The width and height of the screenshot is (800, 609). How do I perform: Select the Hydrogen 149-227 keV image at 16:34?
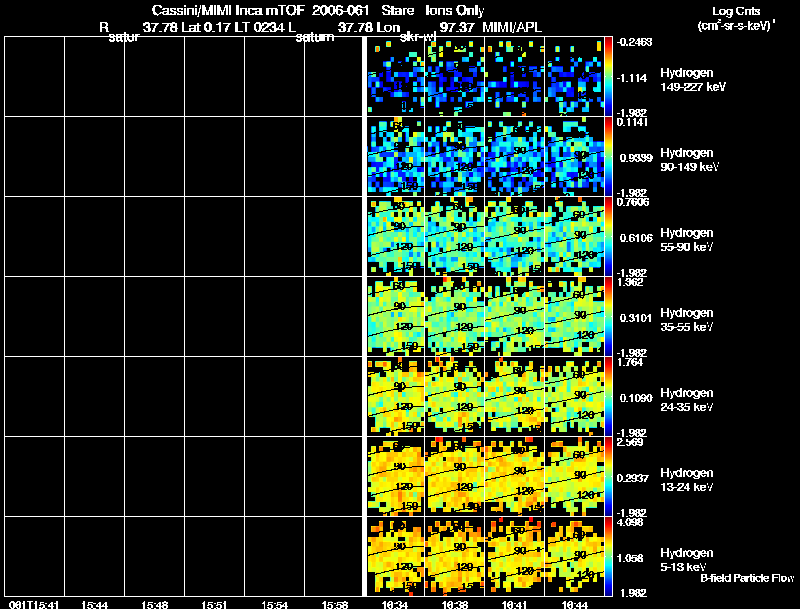(396, 77)
